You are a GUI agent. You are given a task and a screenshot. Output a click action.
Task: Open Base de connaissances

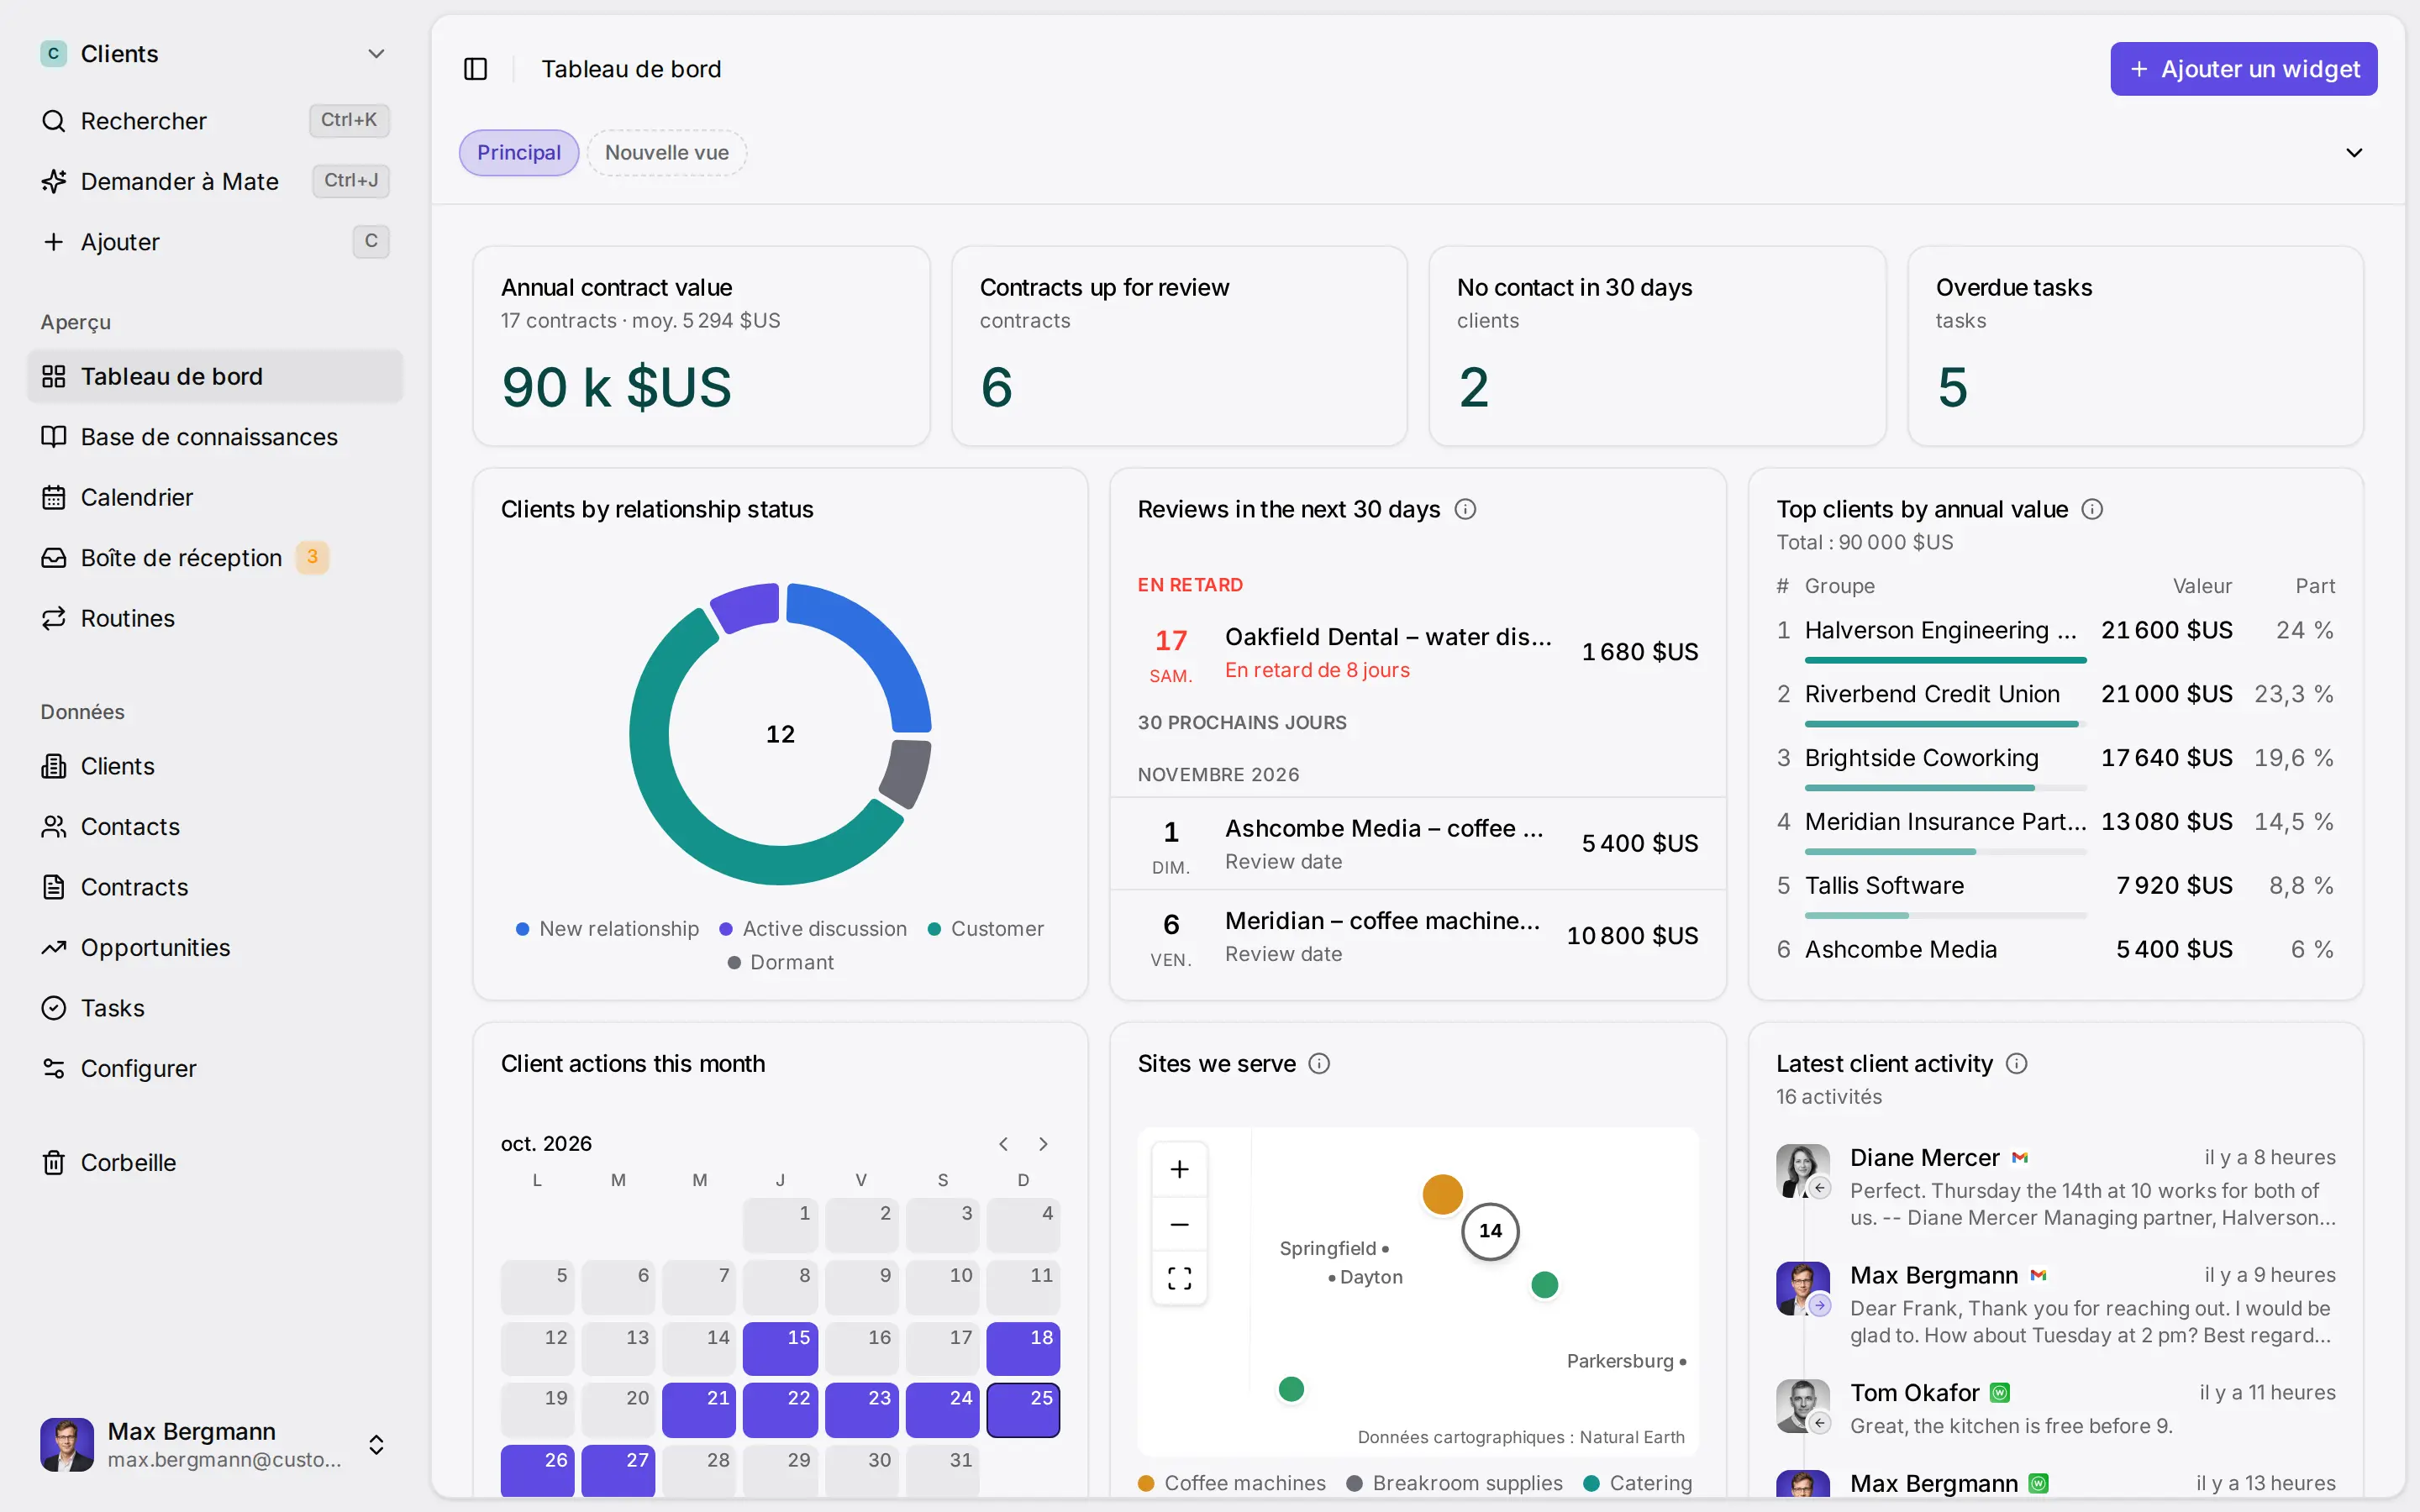215,437
